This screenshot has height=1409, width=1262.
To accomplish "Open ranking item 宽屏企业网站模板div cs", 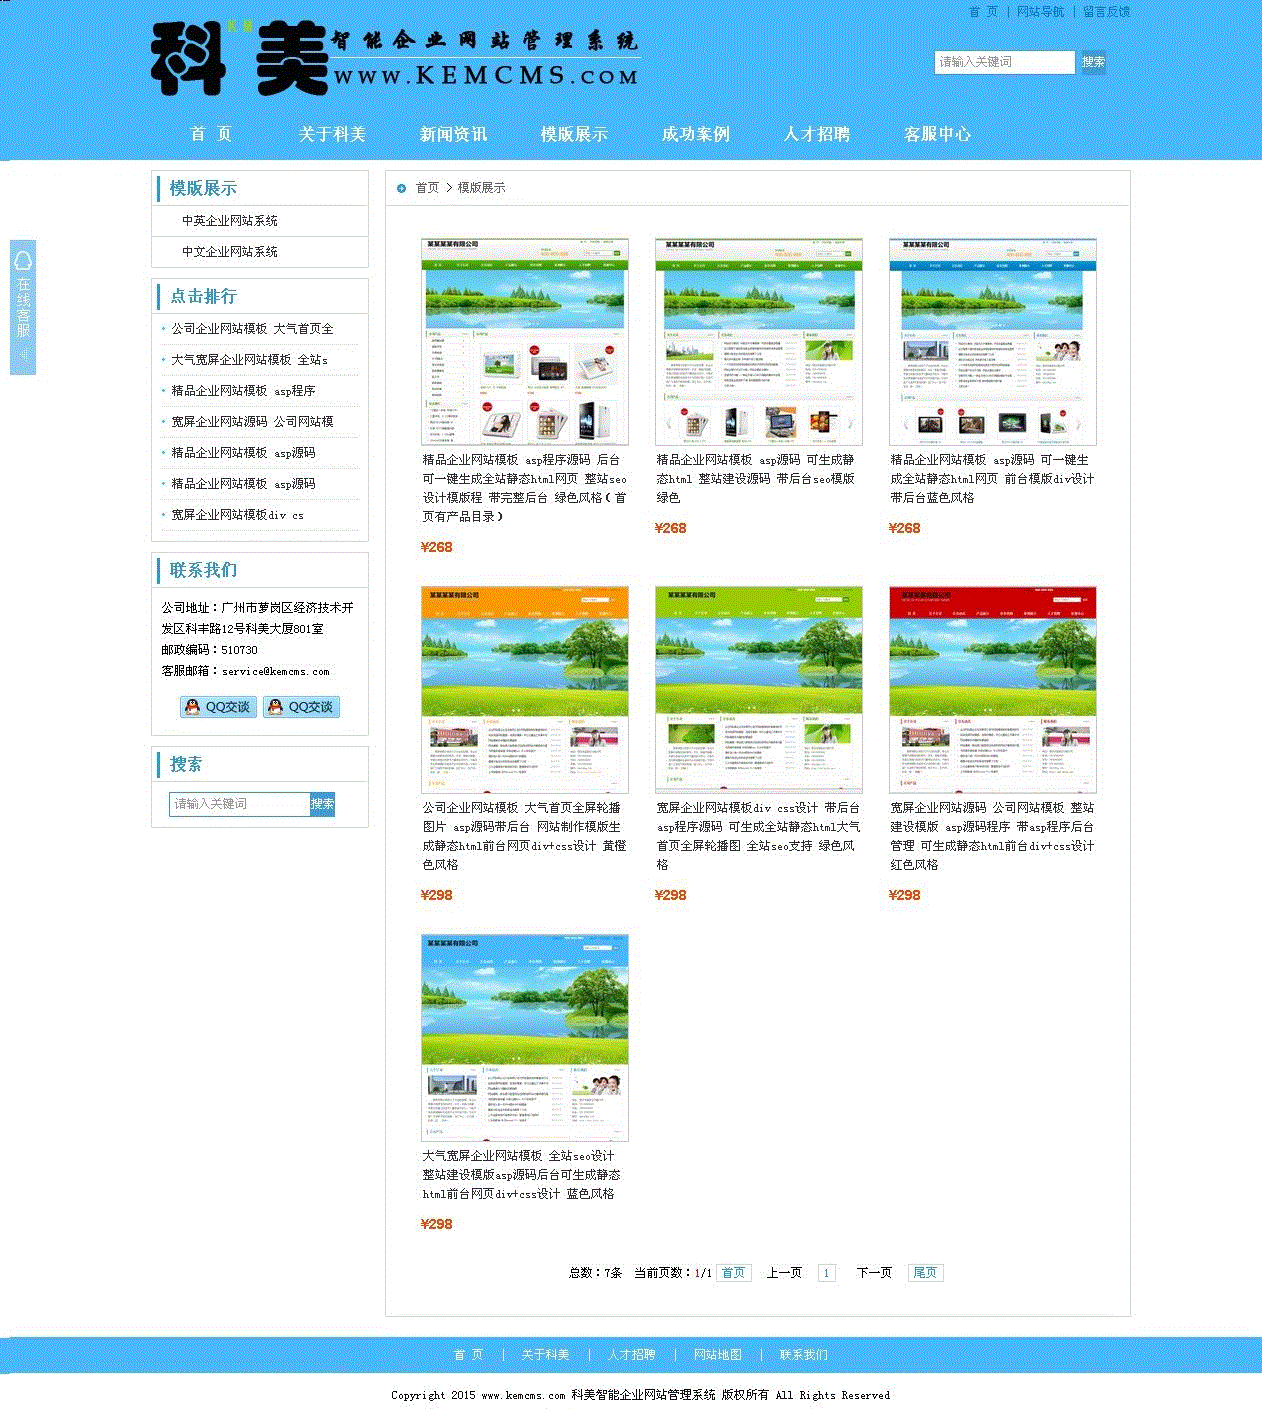I will tap(237, 515).
